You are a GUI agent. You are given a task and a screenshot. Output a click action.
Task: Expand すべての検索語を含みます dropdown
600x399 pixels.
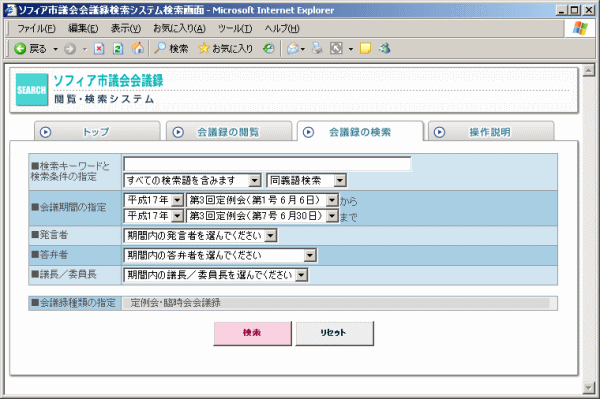pyautogui.click(x=254, y=180)
